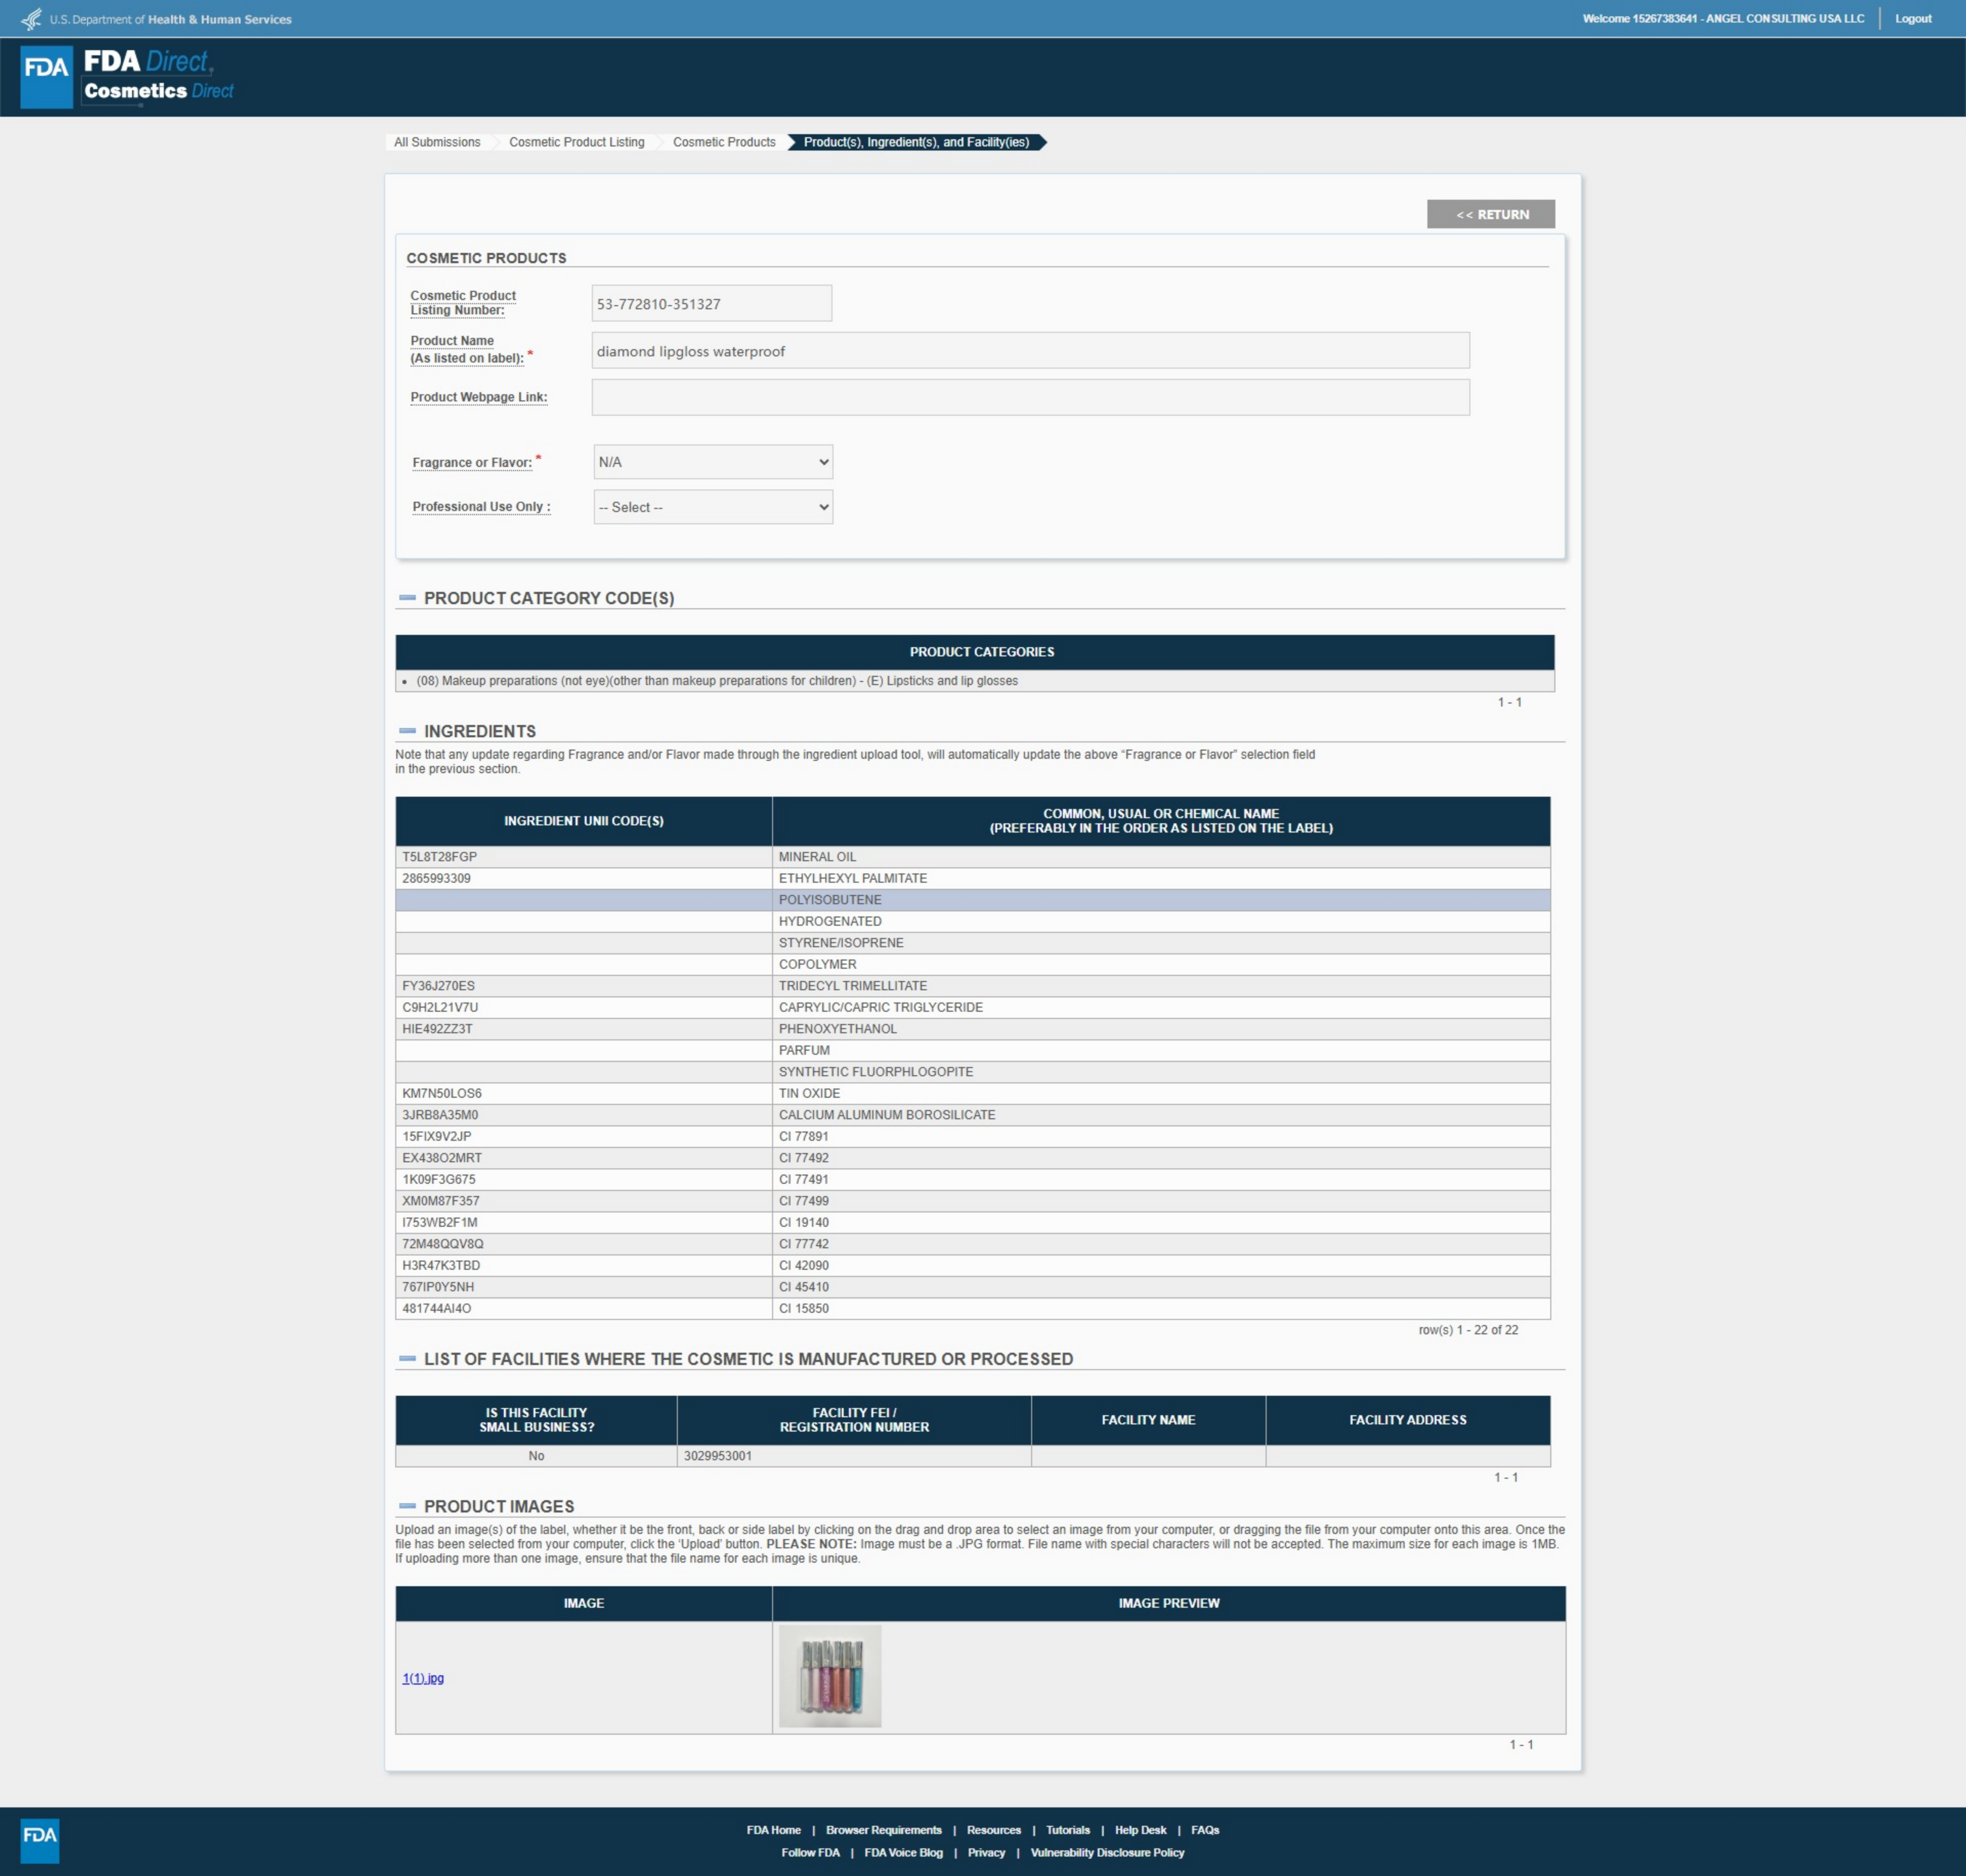Open the Professional Use Only dropdown
The image size is (1966, 1876).
pos(712,507)
